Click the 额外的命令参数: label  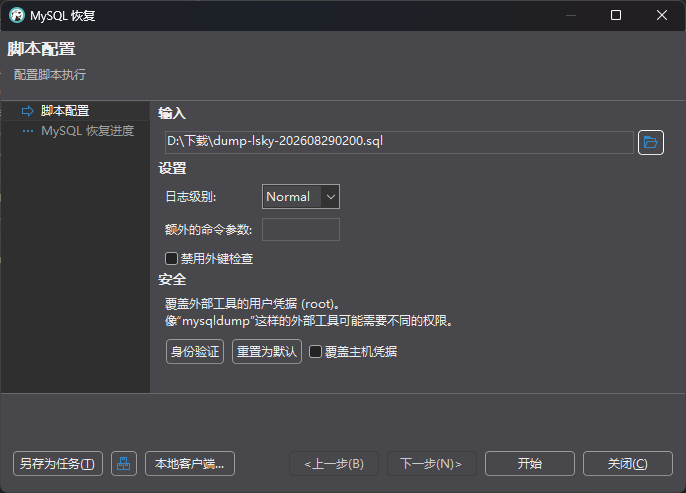(209, 230)
